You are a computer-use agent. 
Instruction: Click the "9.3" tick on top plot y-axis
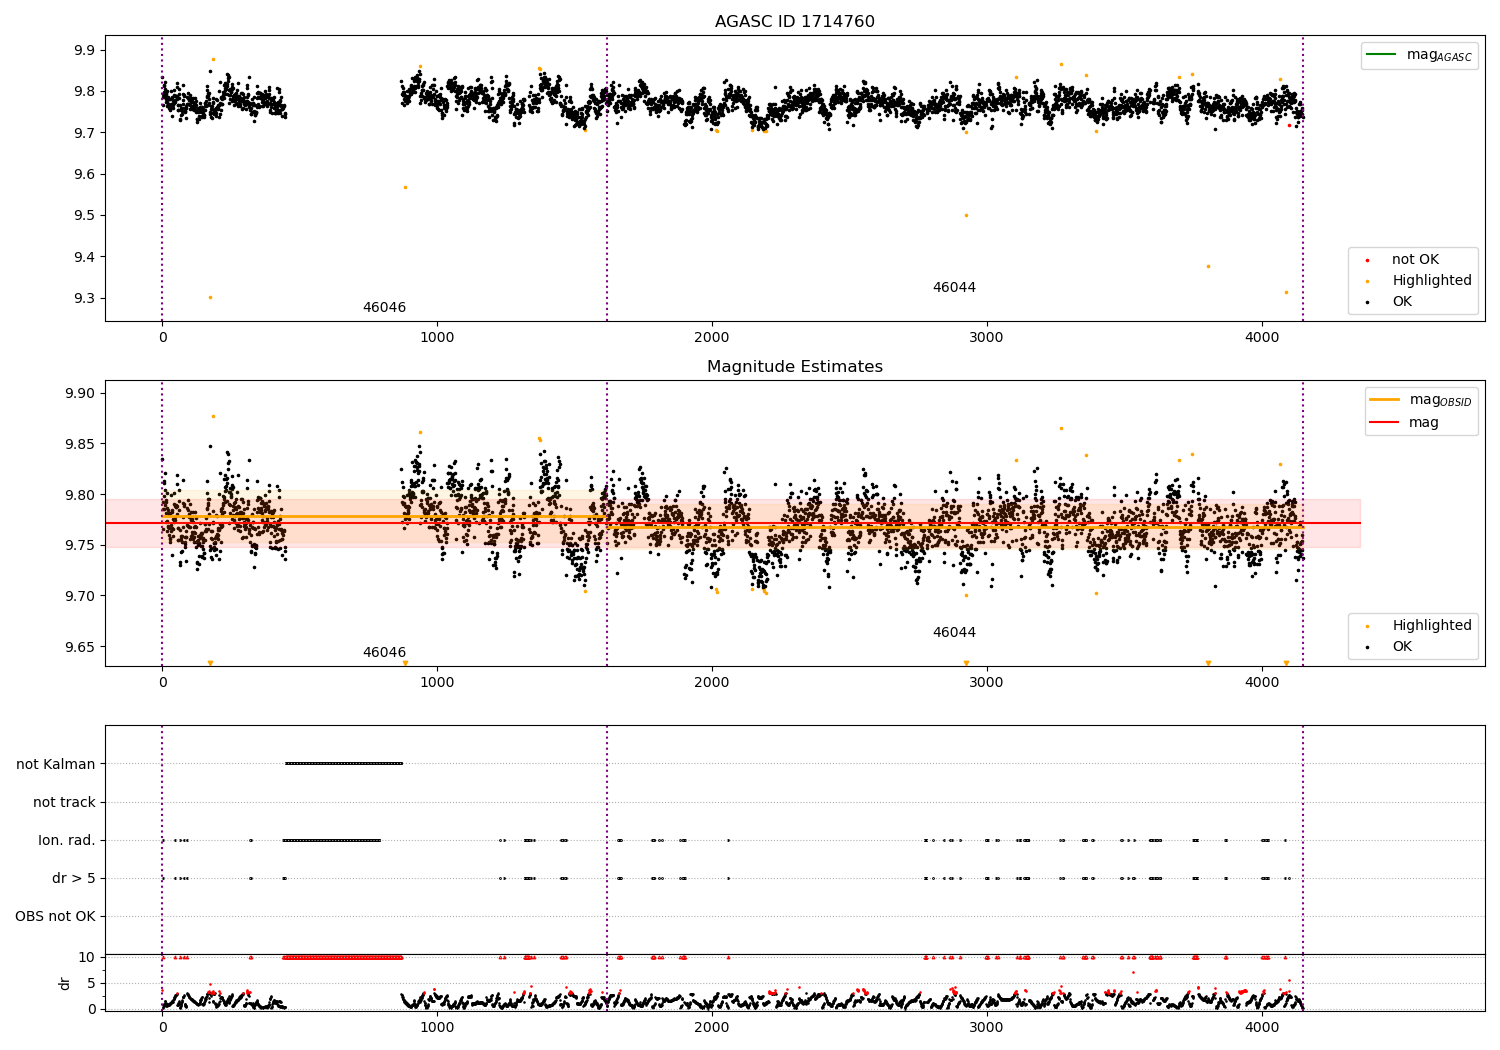tap(85, 298)
